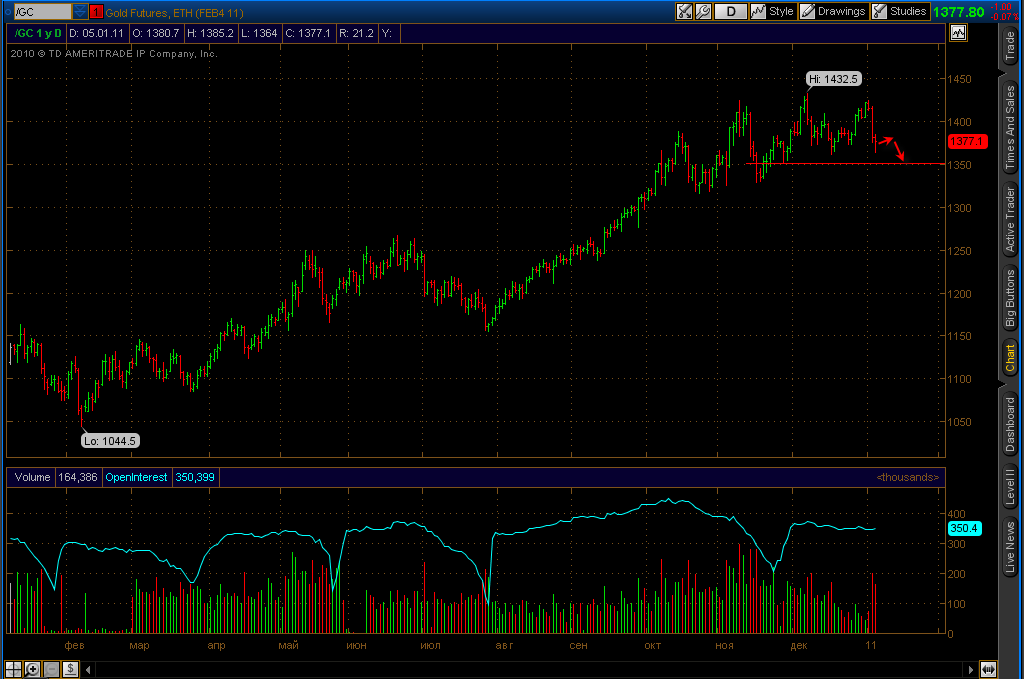Open the Studies menu
Screen dimensions: 1024x679
coord(900,11)
